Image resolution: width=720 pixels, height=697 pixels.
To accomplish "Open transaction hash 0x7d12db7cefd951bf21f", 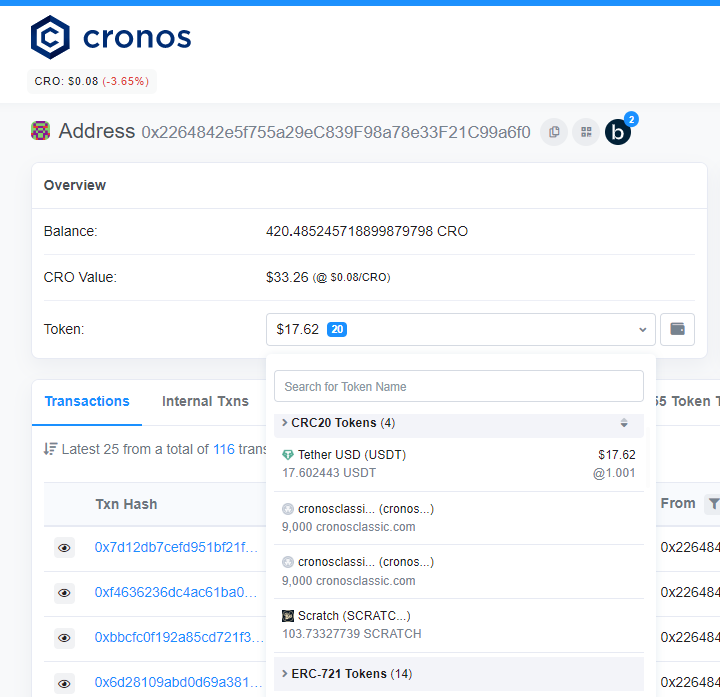I will pyautogui.click(x=176, y=547).
